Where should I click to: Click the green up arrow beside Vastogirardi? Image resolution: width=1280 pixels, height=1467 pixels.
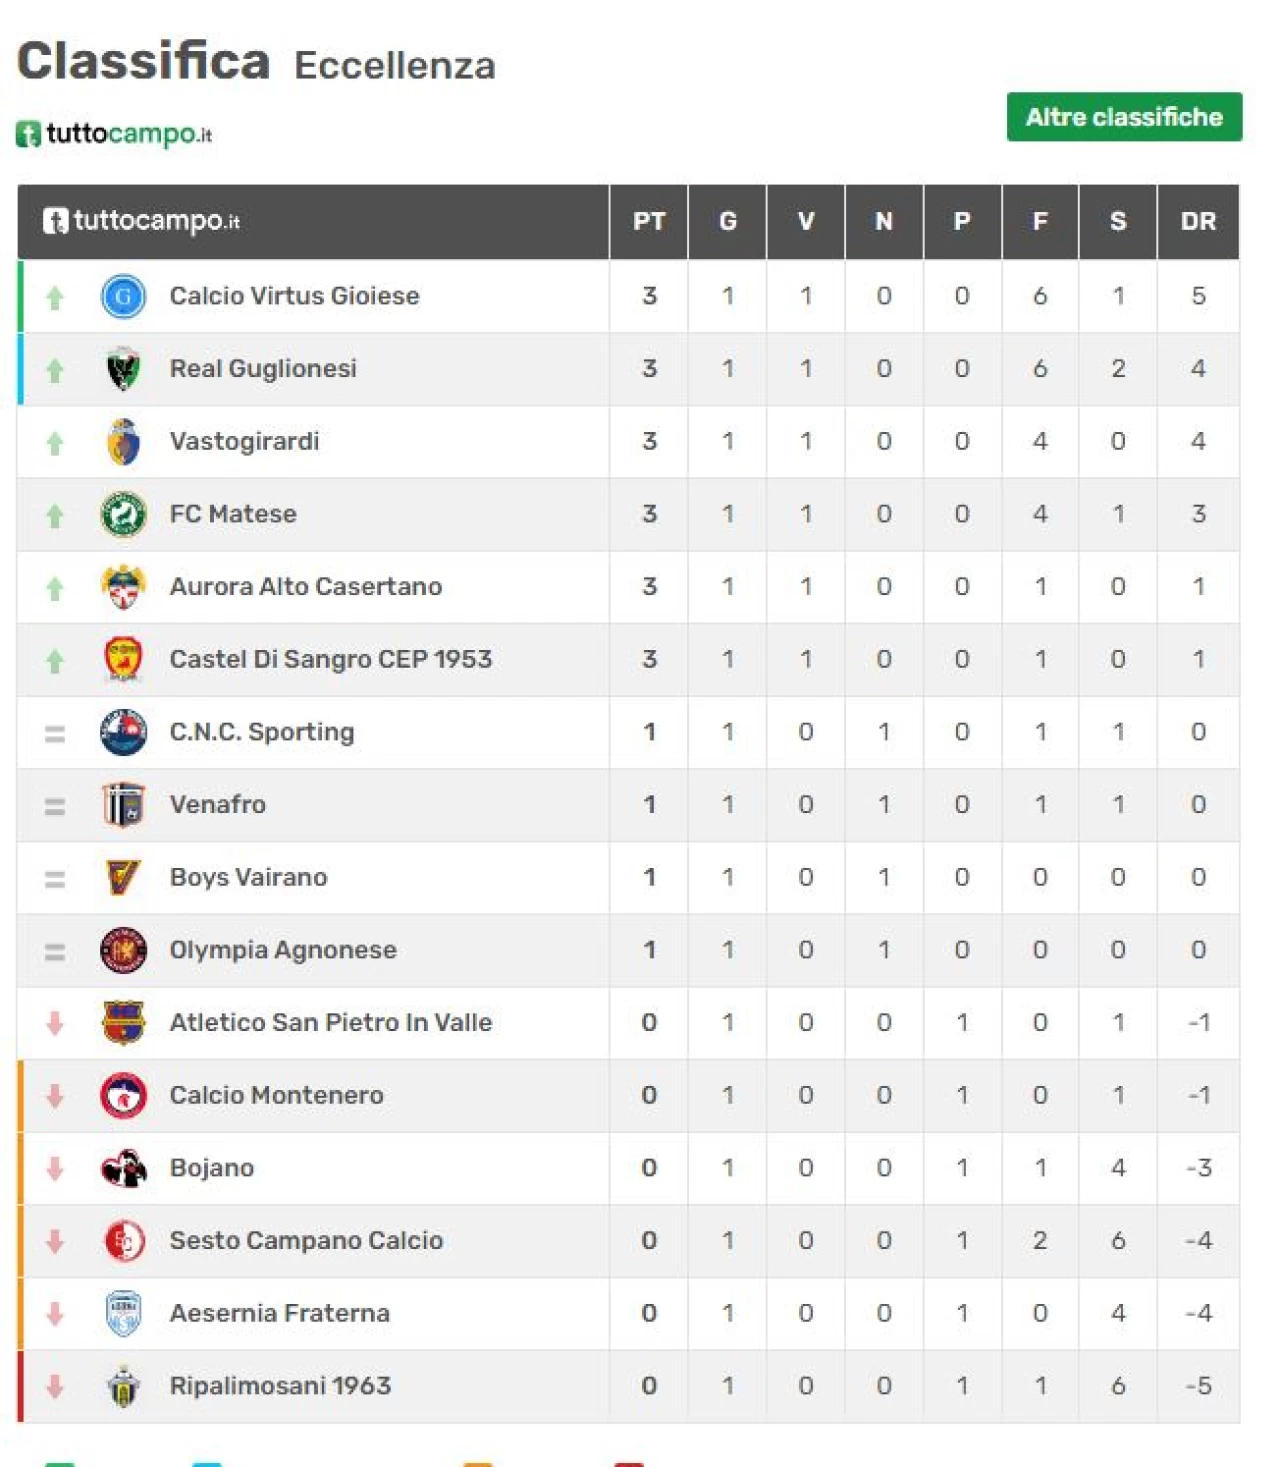(55, 443)
